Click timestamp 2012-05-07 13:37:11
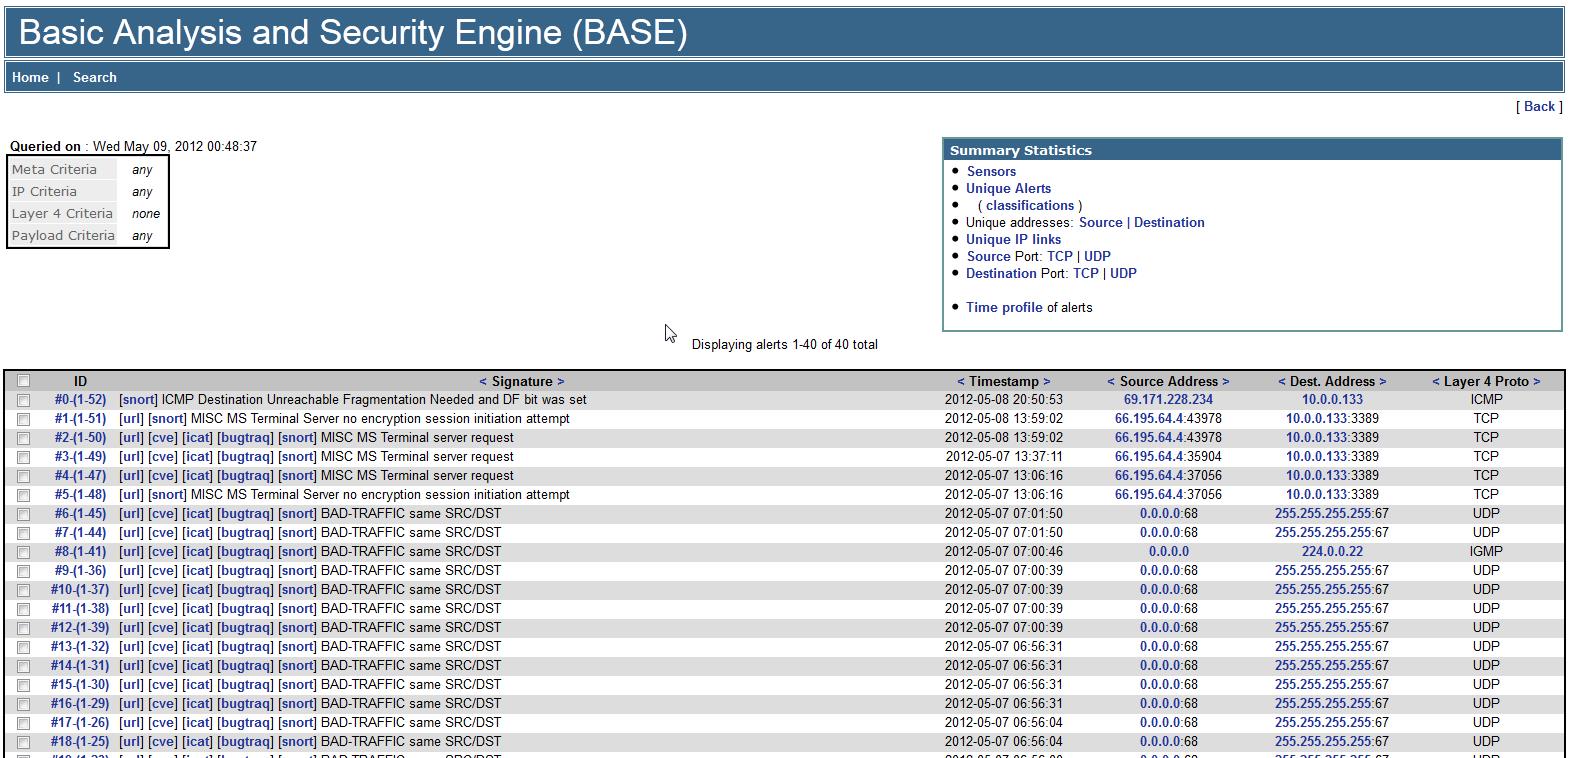Image resolution: width=1570 pixels, height=758 pixels. click(x=1004, y=457)
